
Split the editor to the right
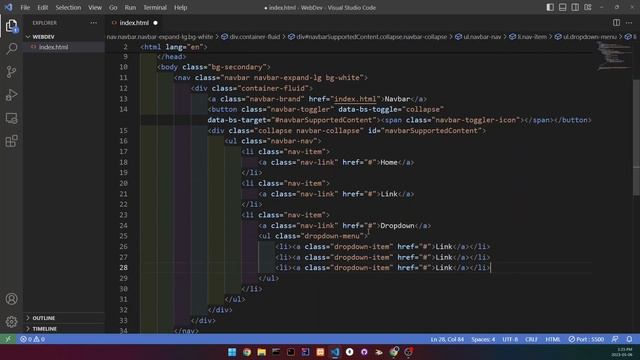coord(616,23)
